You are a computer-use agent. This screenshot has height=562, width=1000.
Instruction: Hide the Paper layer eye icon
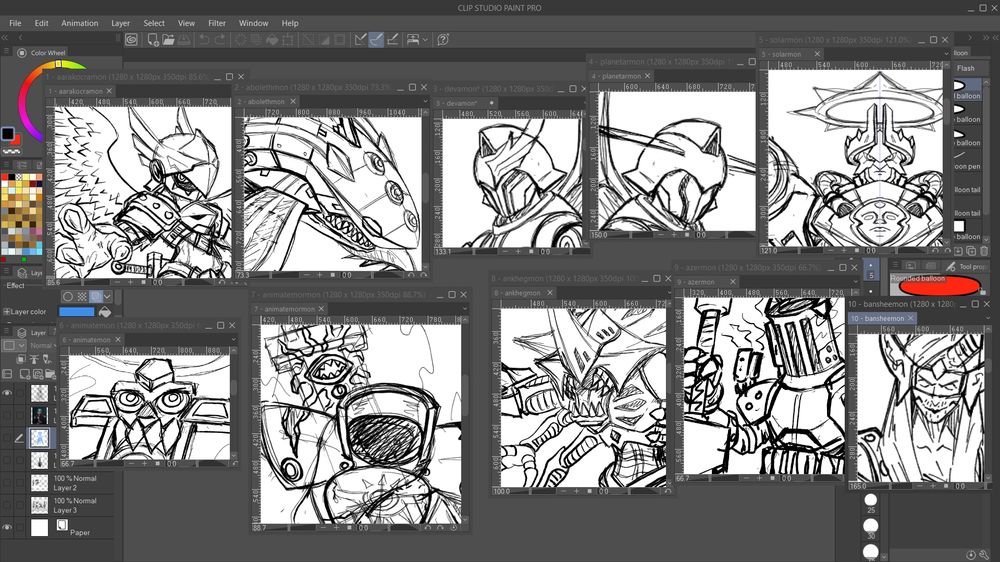[x=7, y=528]
